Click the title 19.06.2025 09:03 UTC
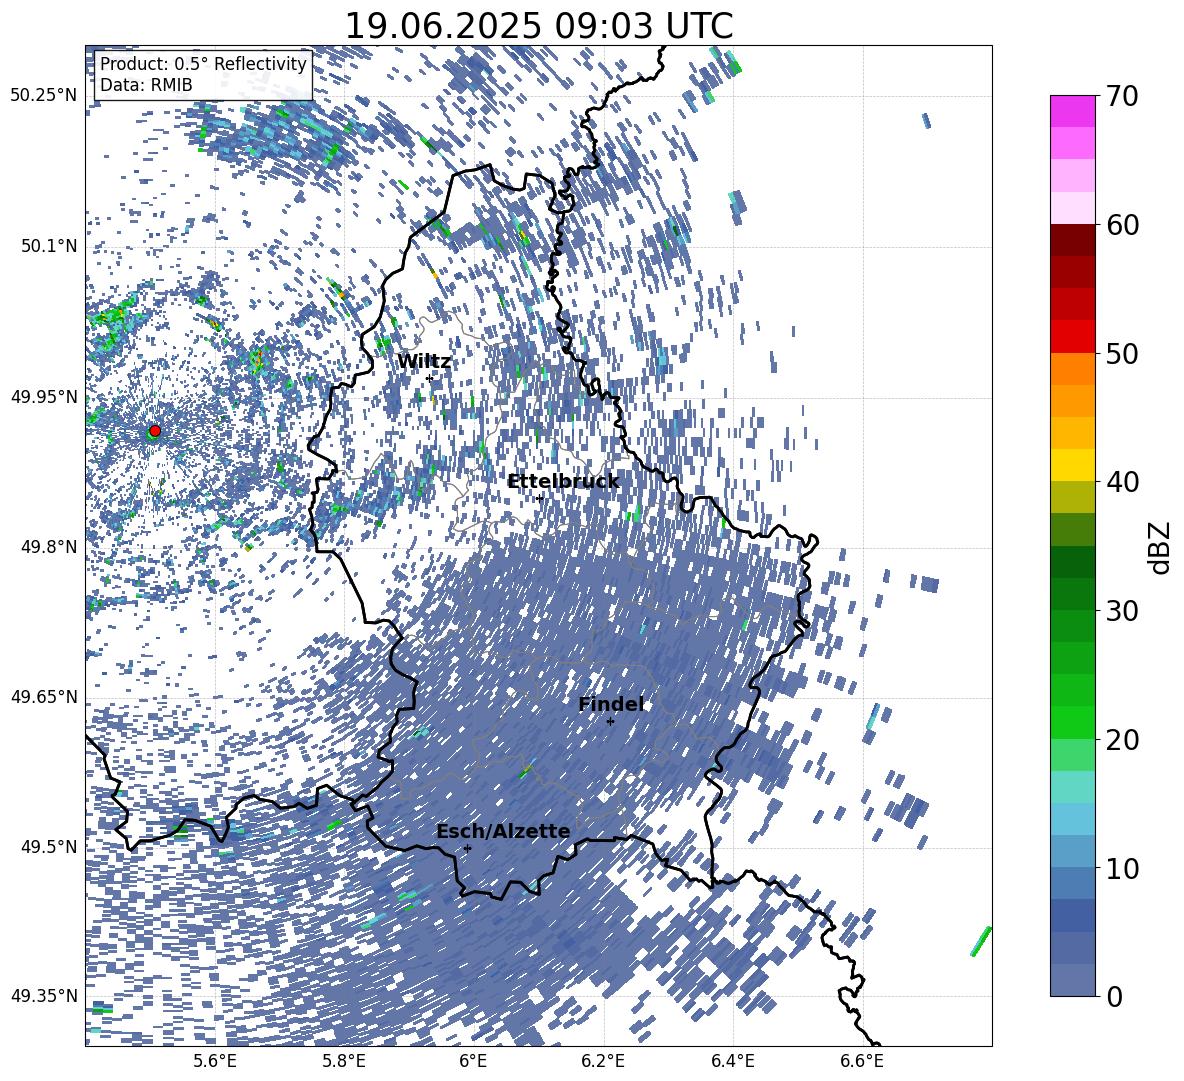 click(x=538, y=26)
